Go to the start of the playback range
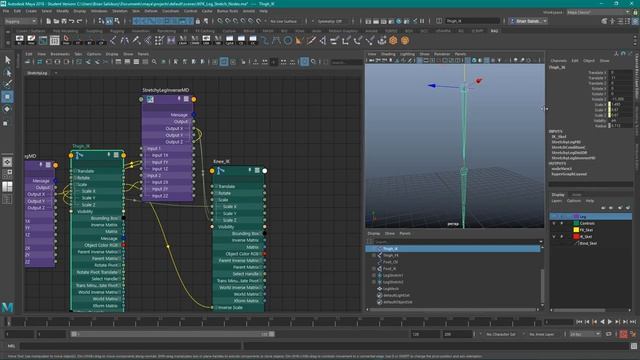This screenshot has height=360, width=640. tap(579, 322)
